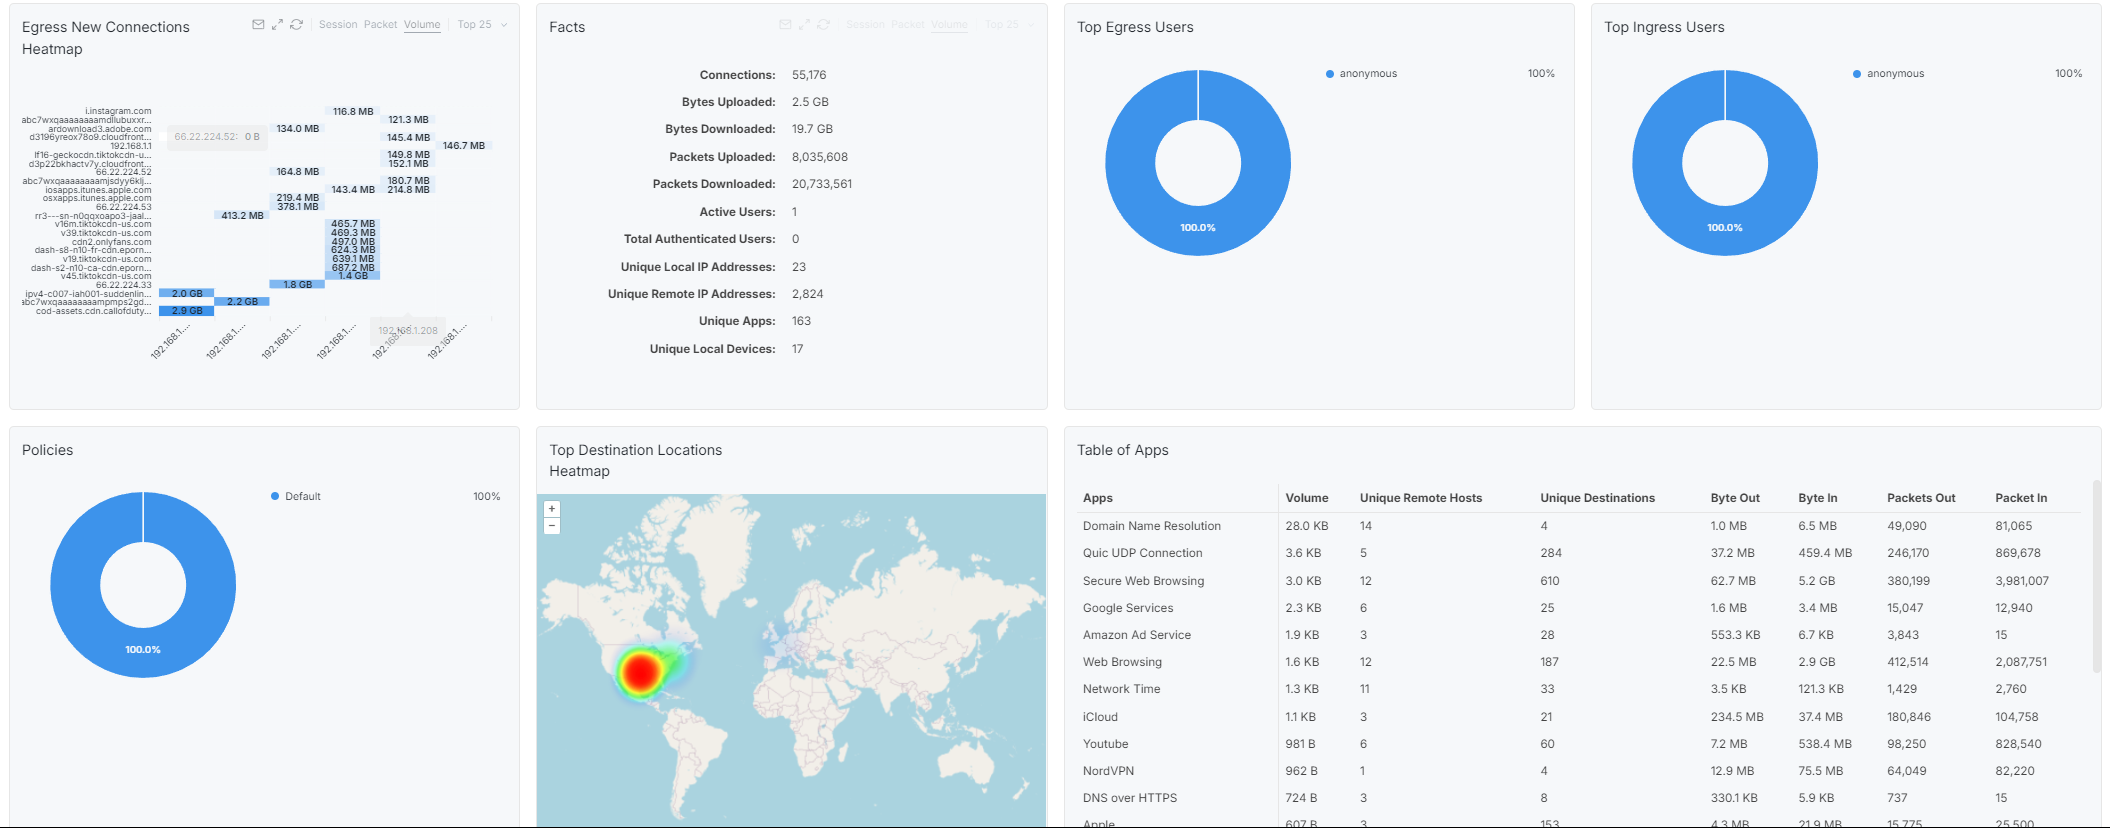Click the Top Ingress Users donut slice
The height and width of the screenshot is (828, 2110).
(x=1725, y=228)
